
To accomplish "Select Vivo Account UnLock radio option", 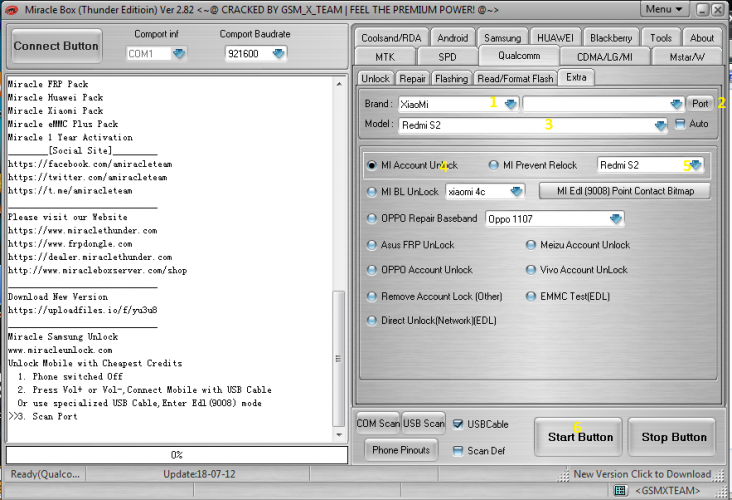I will click(531, 270).
